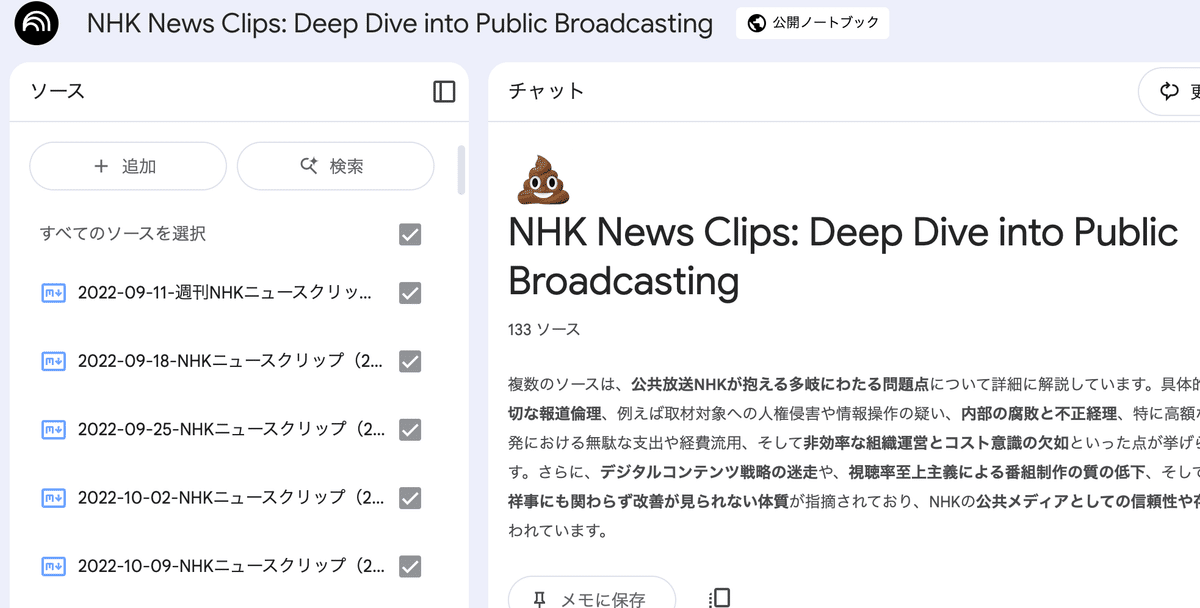Uncheck the 2022-09-18 NHKニュースクリップ source

pos(408,361)
